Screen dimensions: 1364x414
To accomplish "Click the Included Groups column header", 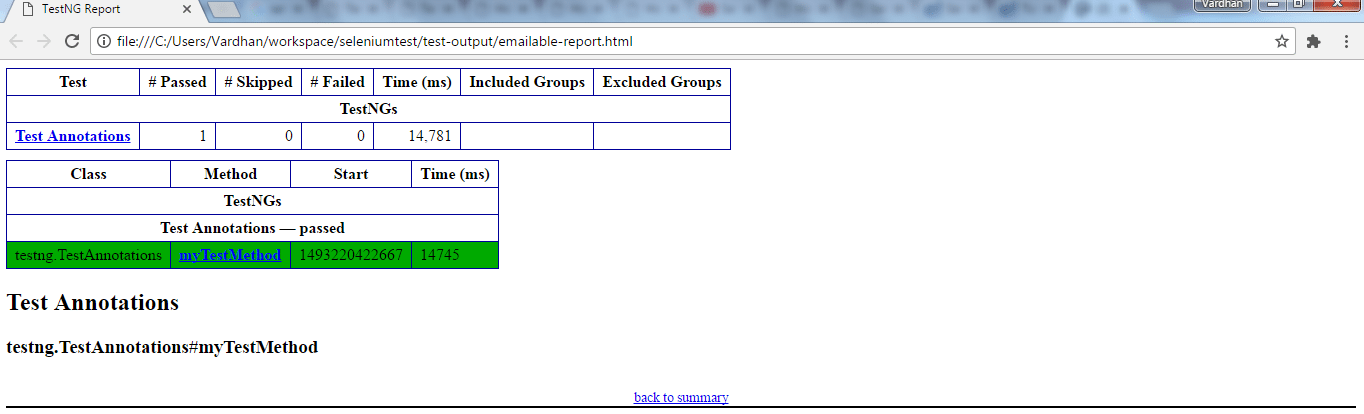I will (526, 82).
